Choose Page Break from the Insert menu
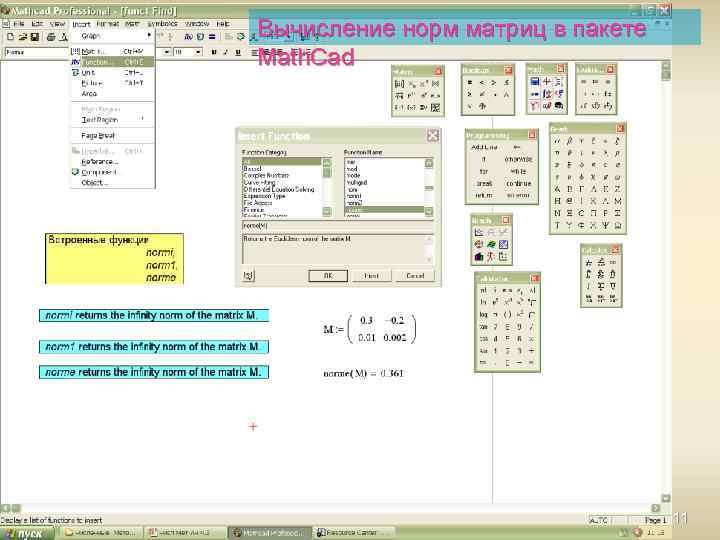Image resolution: width=720 pixels, height=540 pixels. coord(113,136)
